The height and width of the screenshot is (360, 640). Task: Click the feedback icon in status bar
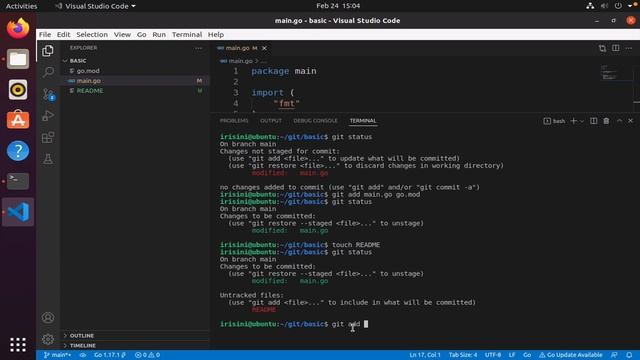pos(614,355)
